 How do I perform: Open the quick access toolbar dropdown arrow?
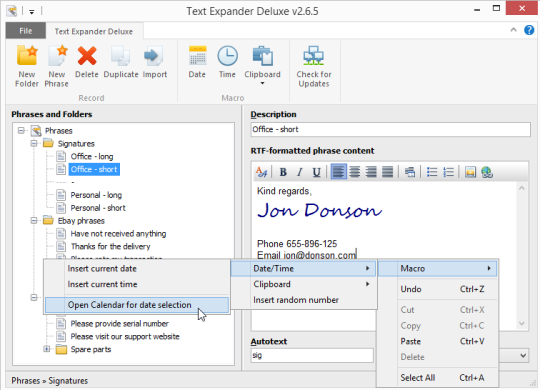pyautogui.click(x=32, y=12)
